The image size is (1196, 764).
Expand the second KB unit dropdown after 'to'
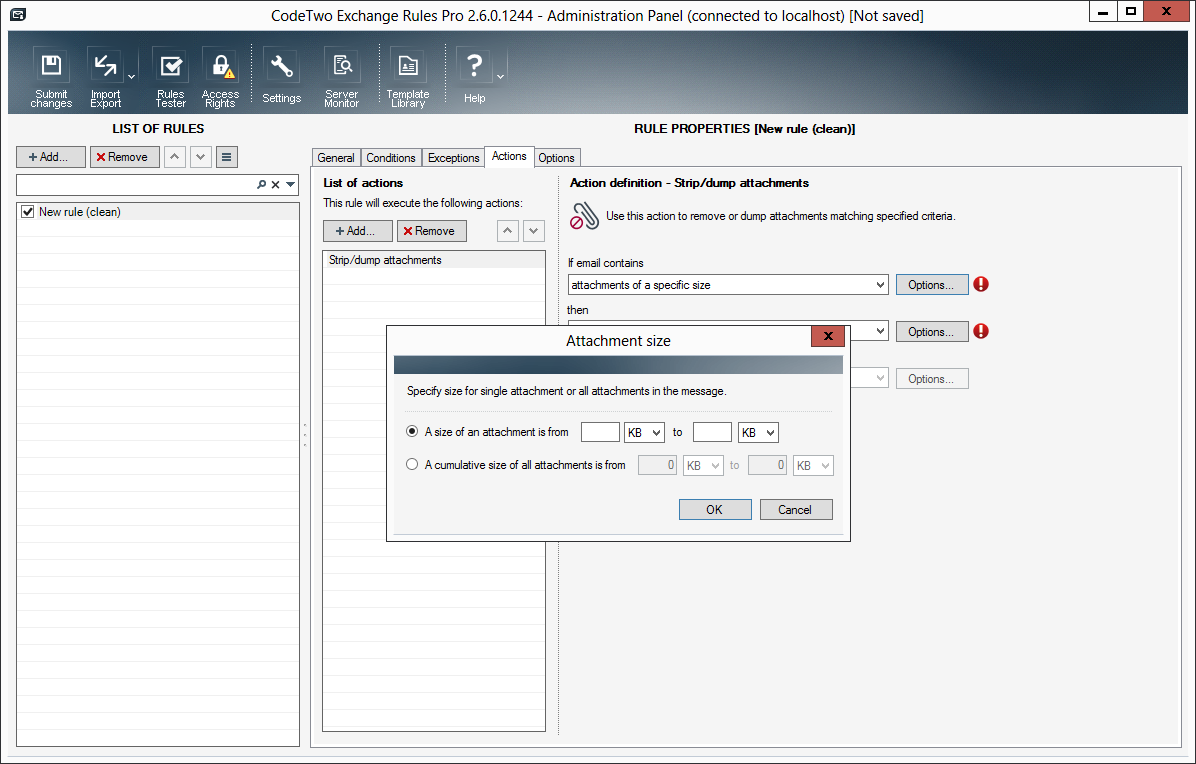[758, 433]
